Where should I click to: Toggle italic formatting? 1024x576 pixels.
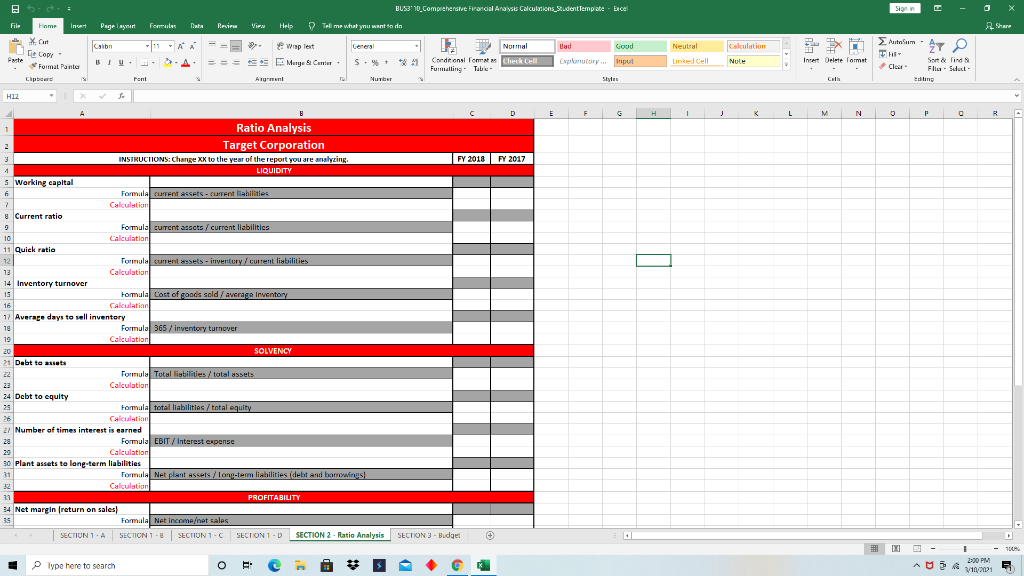[108, 61]
